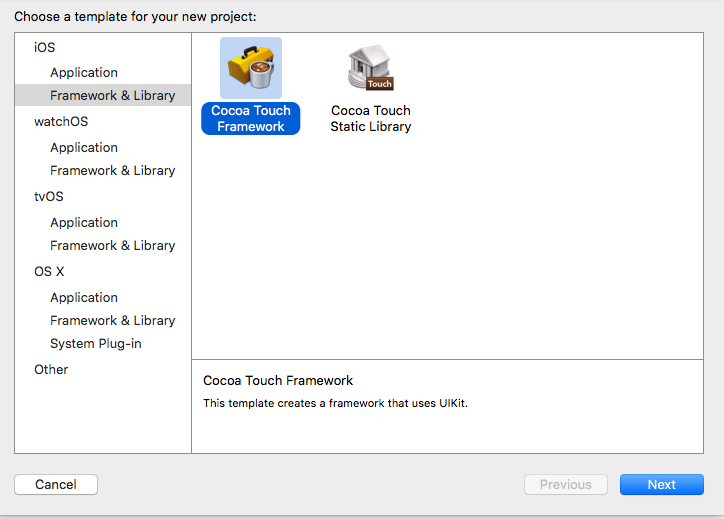
Task: Open Application under tvOS
Action: click(84, 222)
